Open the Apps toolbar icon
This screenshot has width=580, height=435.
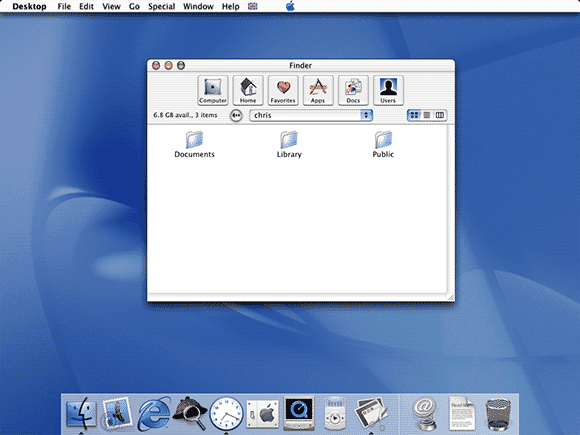pyautogui.click(x=318, y=90)
